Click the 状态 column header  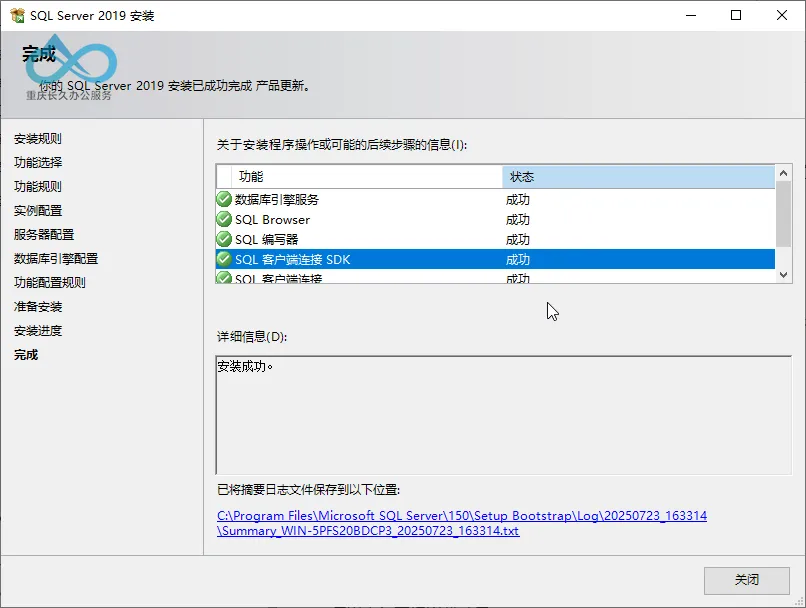tap(638, 177)
